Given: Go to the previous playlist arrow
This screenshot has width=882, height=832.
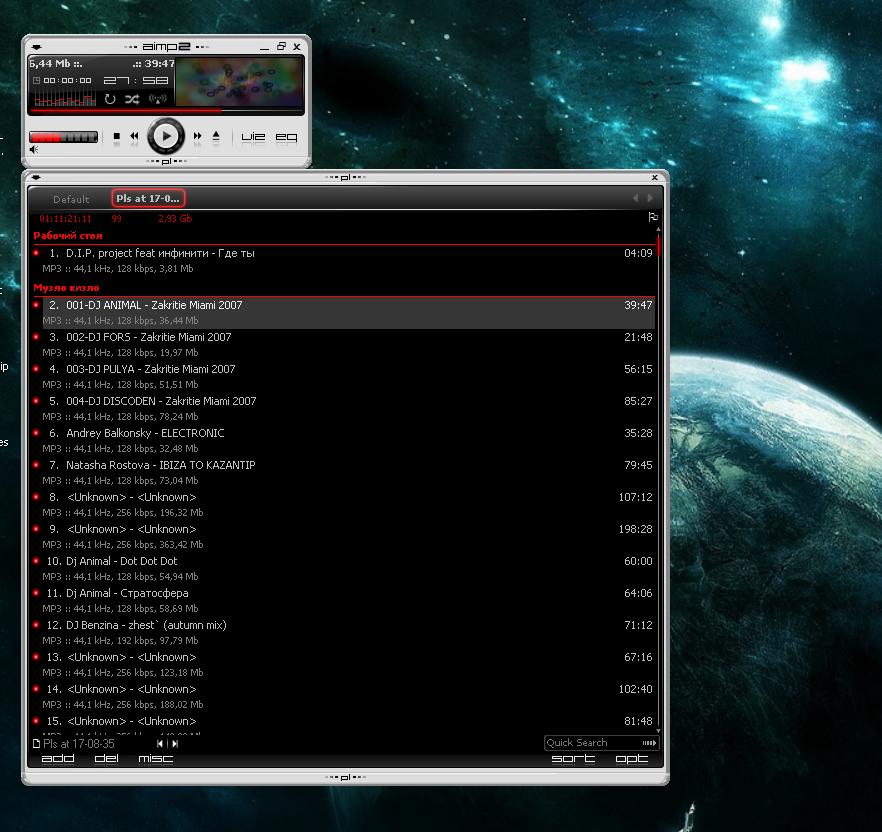Looking at the screenshot, I should (x=160, y=744).
